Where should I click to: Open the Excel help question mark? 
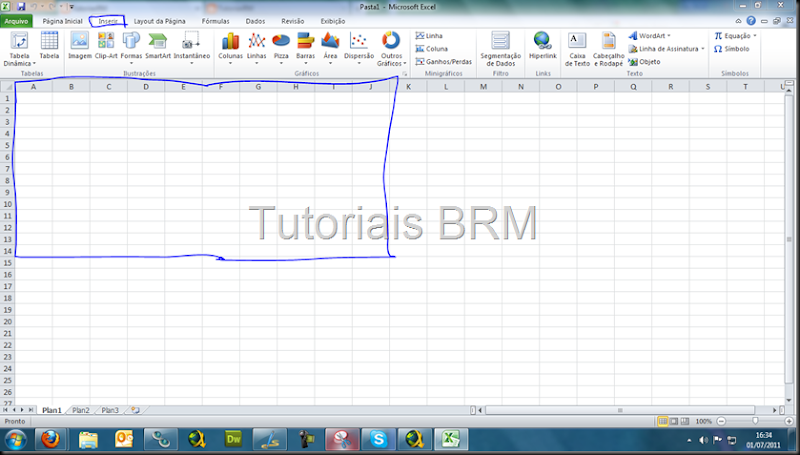pyautogui.click(x=751, y=21)
